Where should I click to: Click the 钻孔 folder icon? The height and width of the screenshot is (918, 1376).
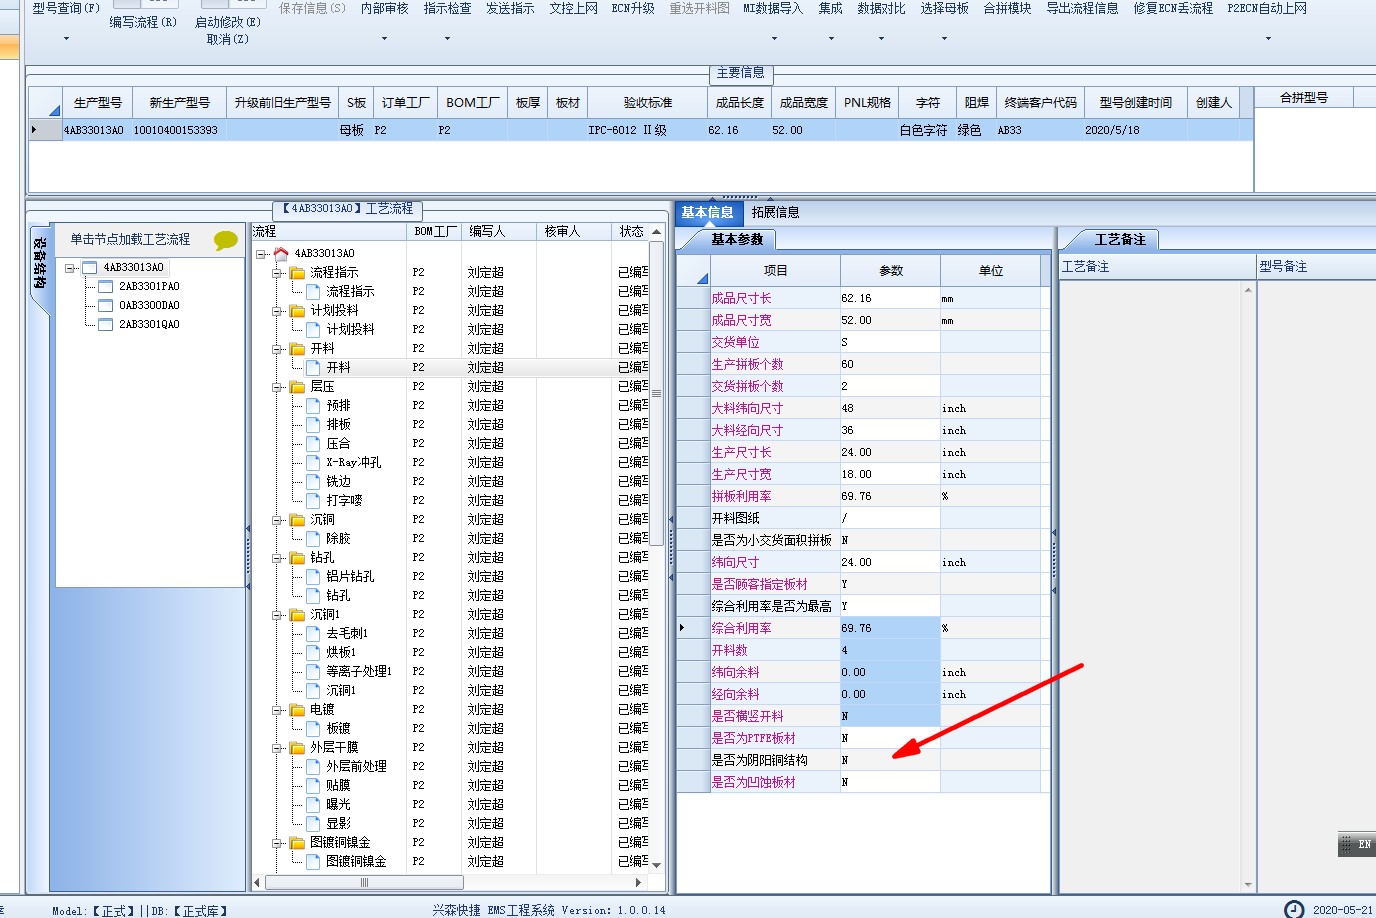pyautogui.click(x=297, y=557)
